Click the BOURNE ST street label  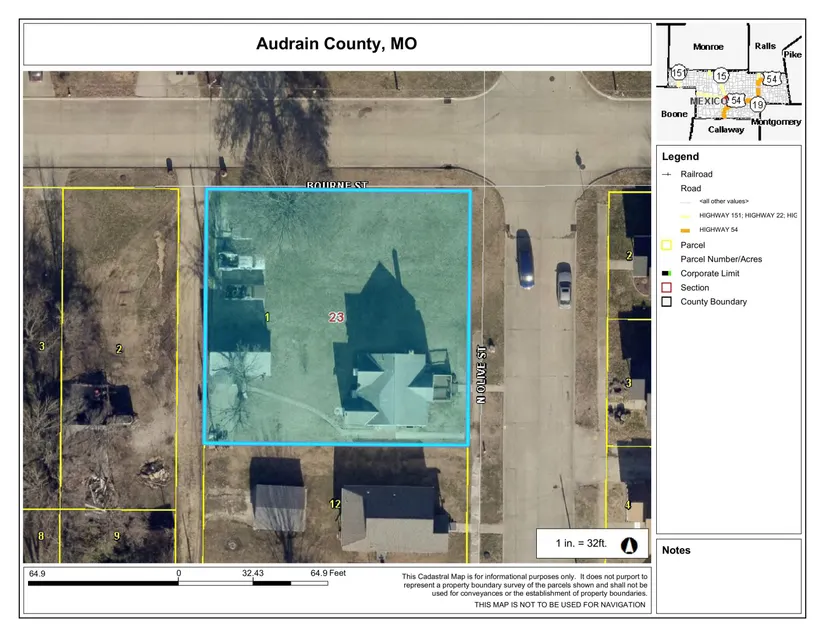[x=338, y=185]
